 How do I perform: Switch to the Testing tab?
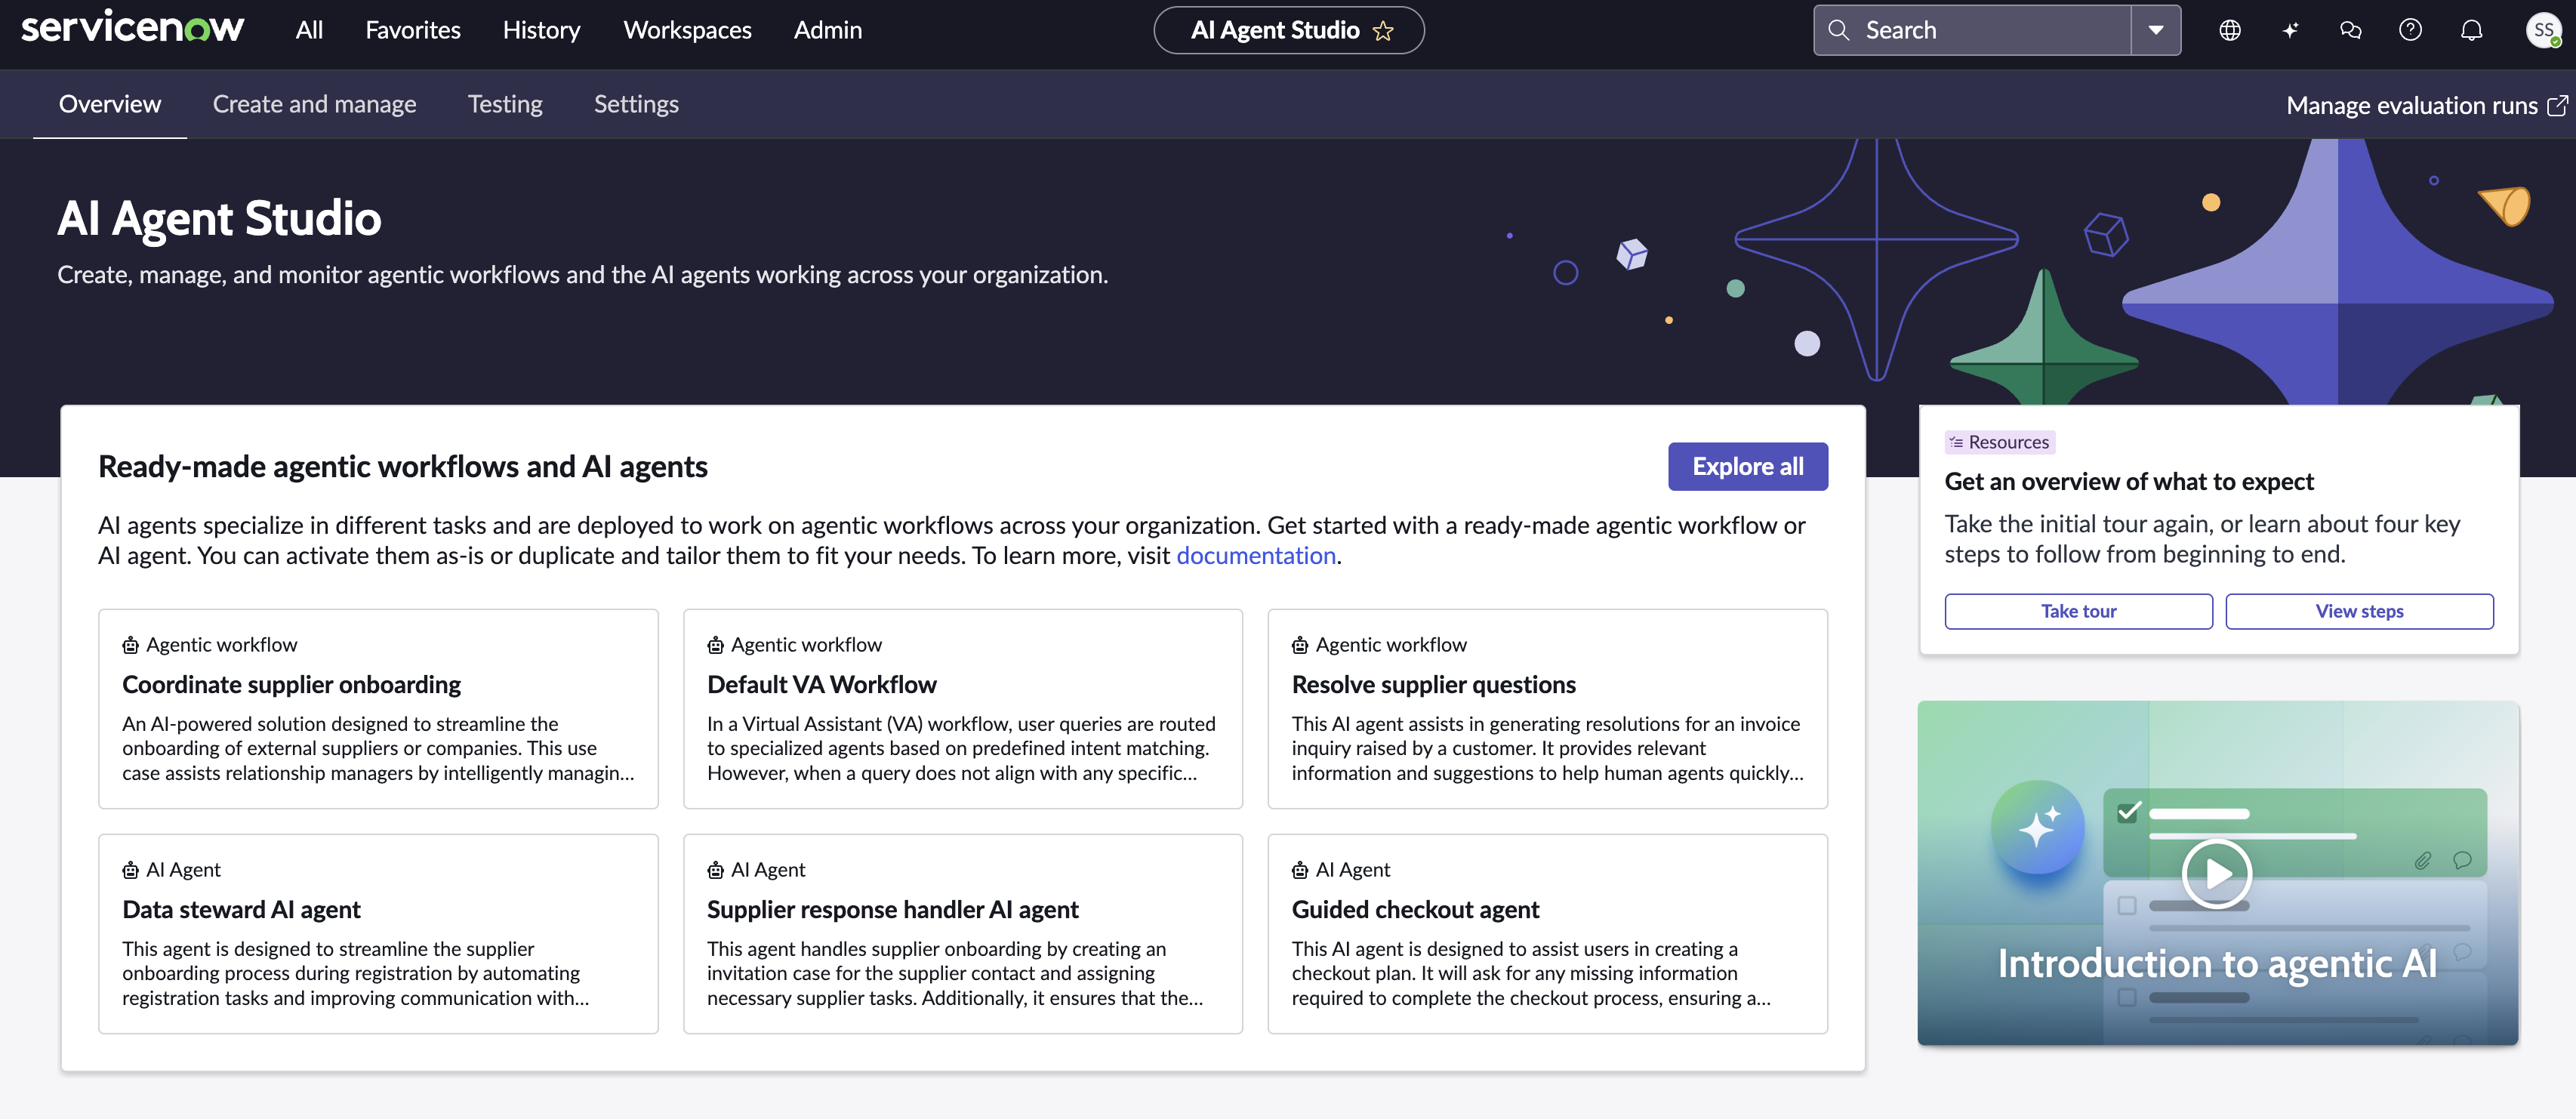click(505, 104)
